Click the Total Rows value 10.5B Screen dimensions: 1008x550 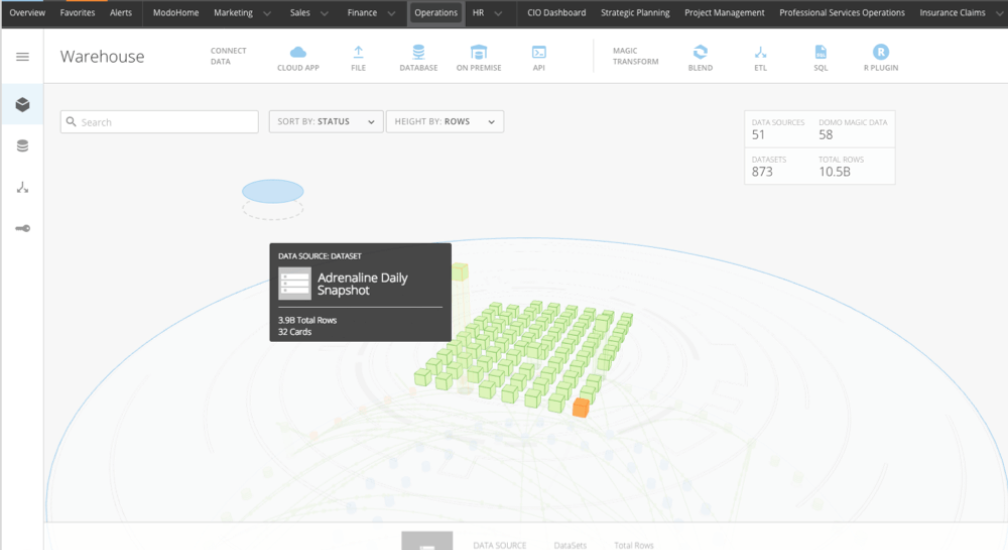pos(834,172)
